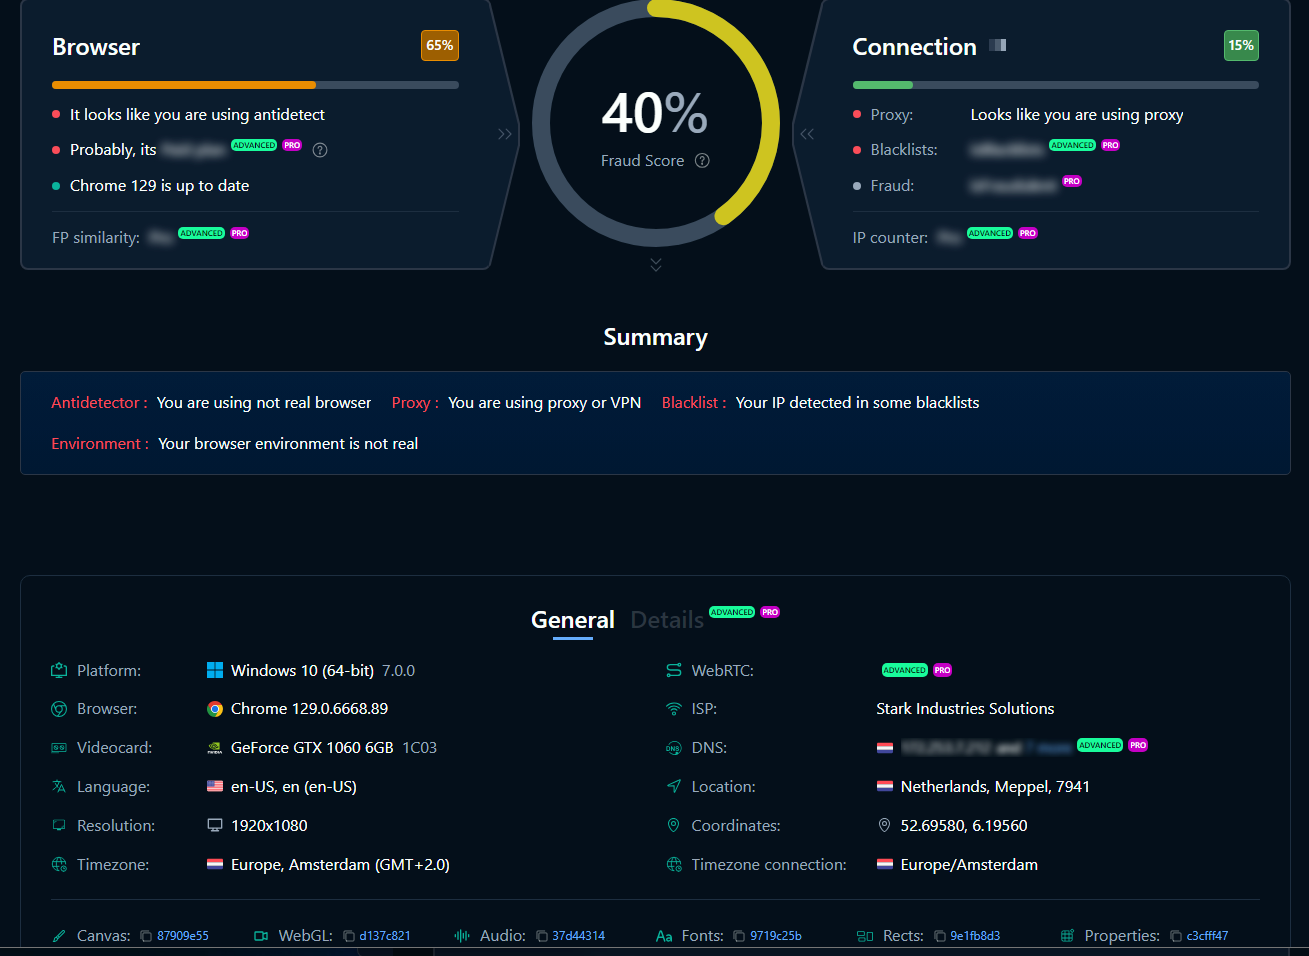The image size is (1309, 956).
Task: Click the Resolution row label icon
Action: point(59,826)
